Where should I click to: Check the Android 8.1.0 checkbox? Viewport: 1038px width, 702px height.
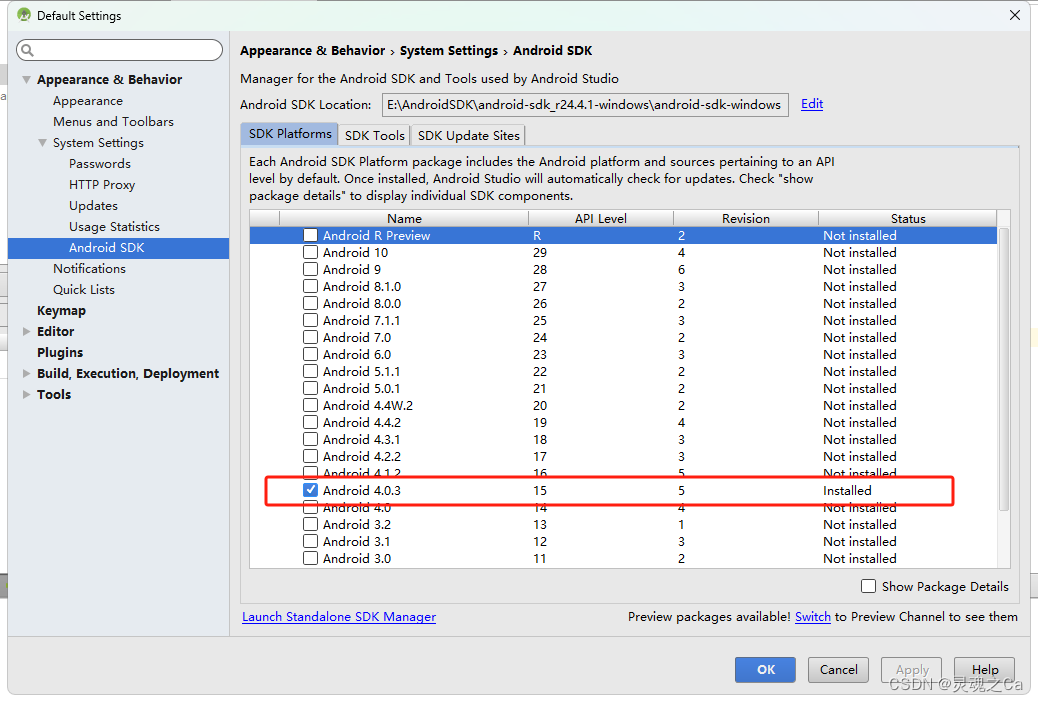(310, 286)
